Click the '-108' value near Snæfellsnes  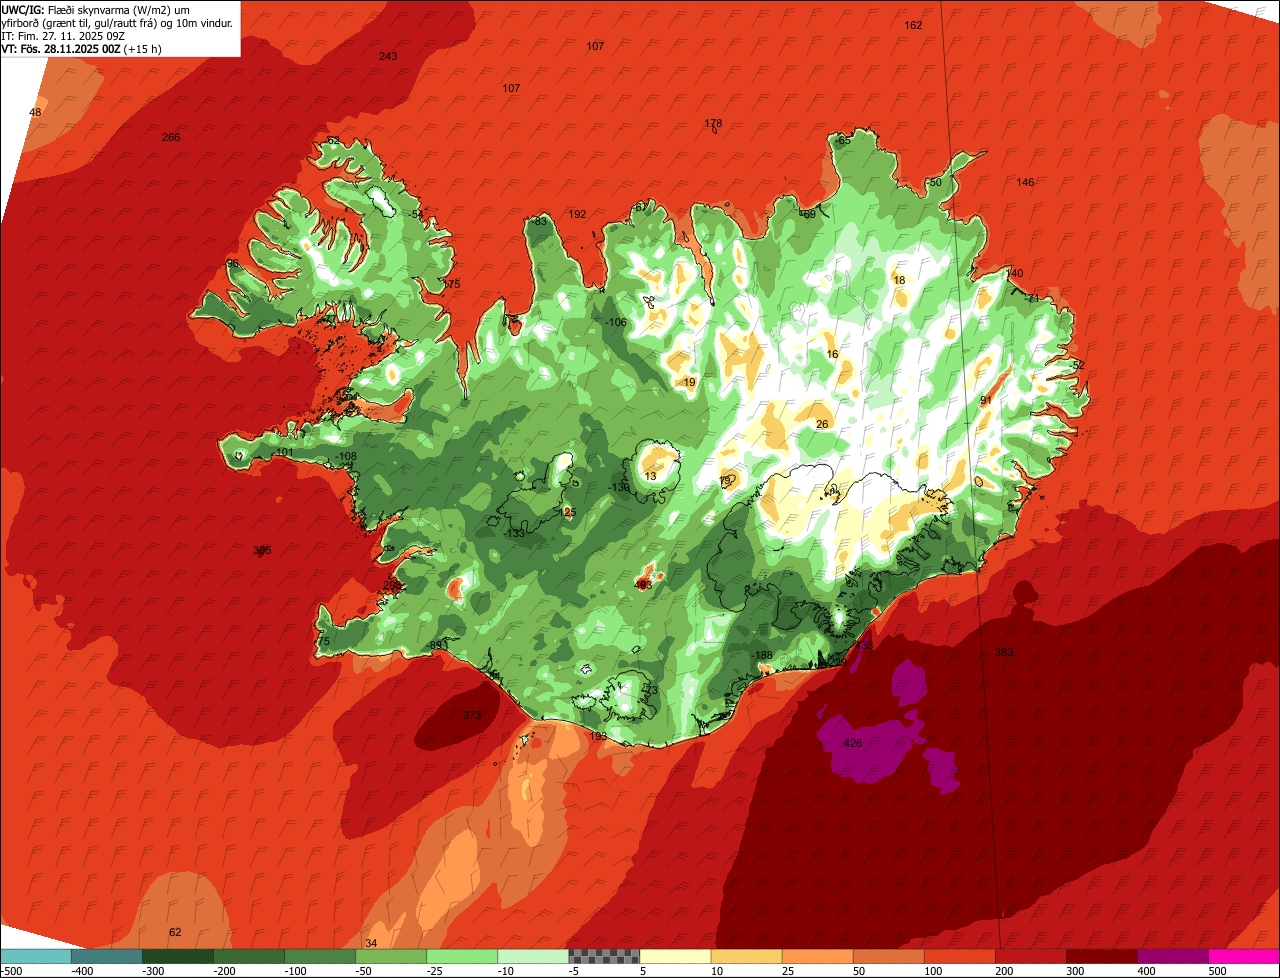(x=346, y=456)
